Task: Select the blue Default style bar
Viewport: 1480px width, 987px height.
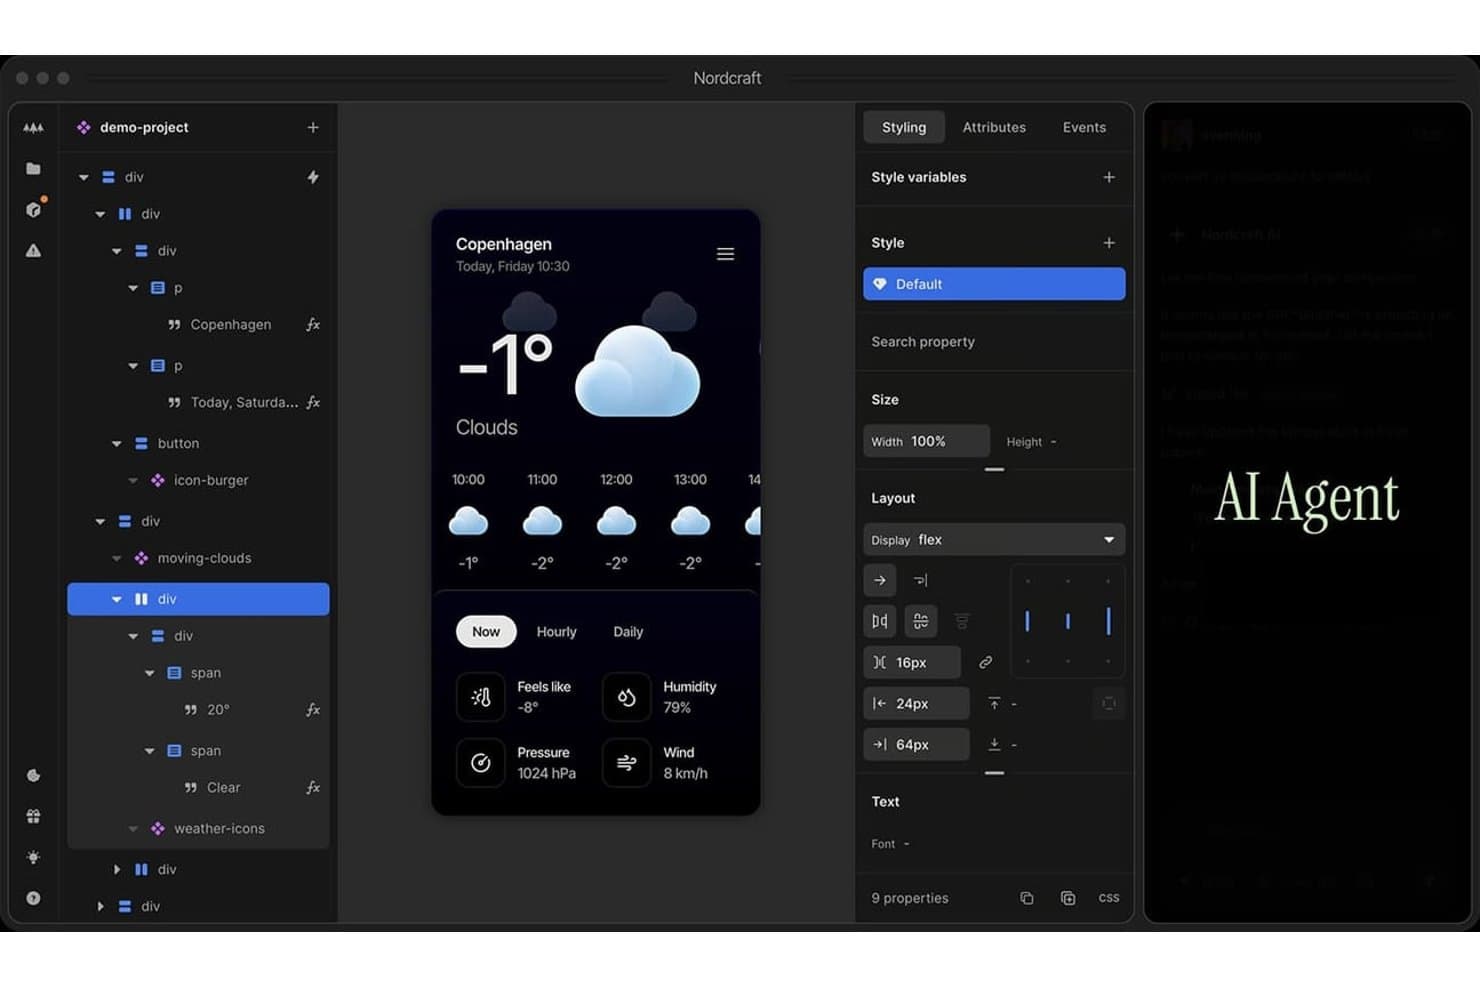Action: [x=994, y=284]
